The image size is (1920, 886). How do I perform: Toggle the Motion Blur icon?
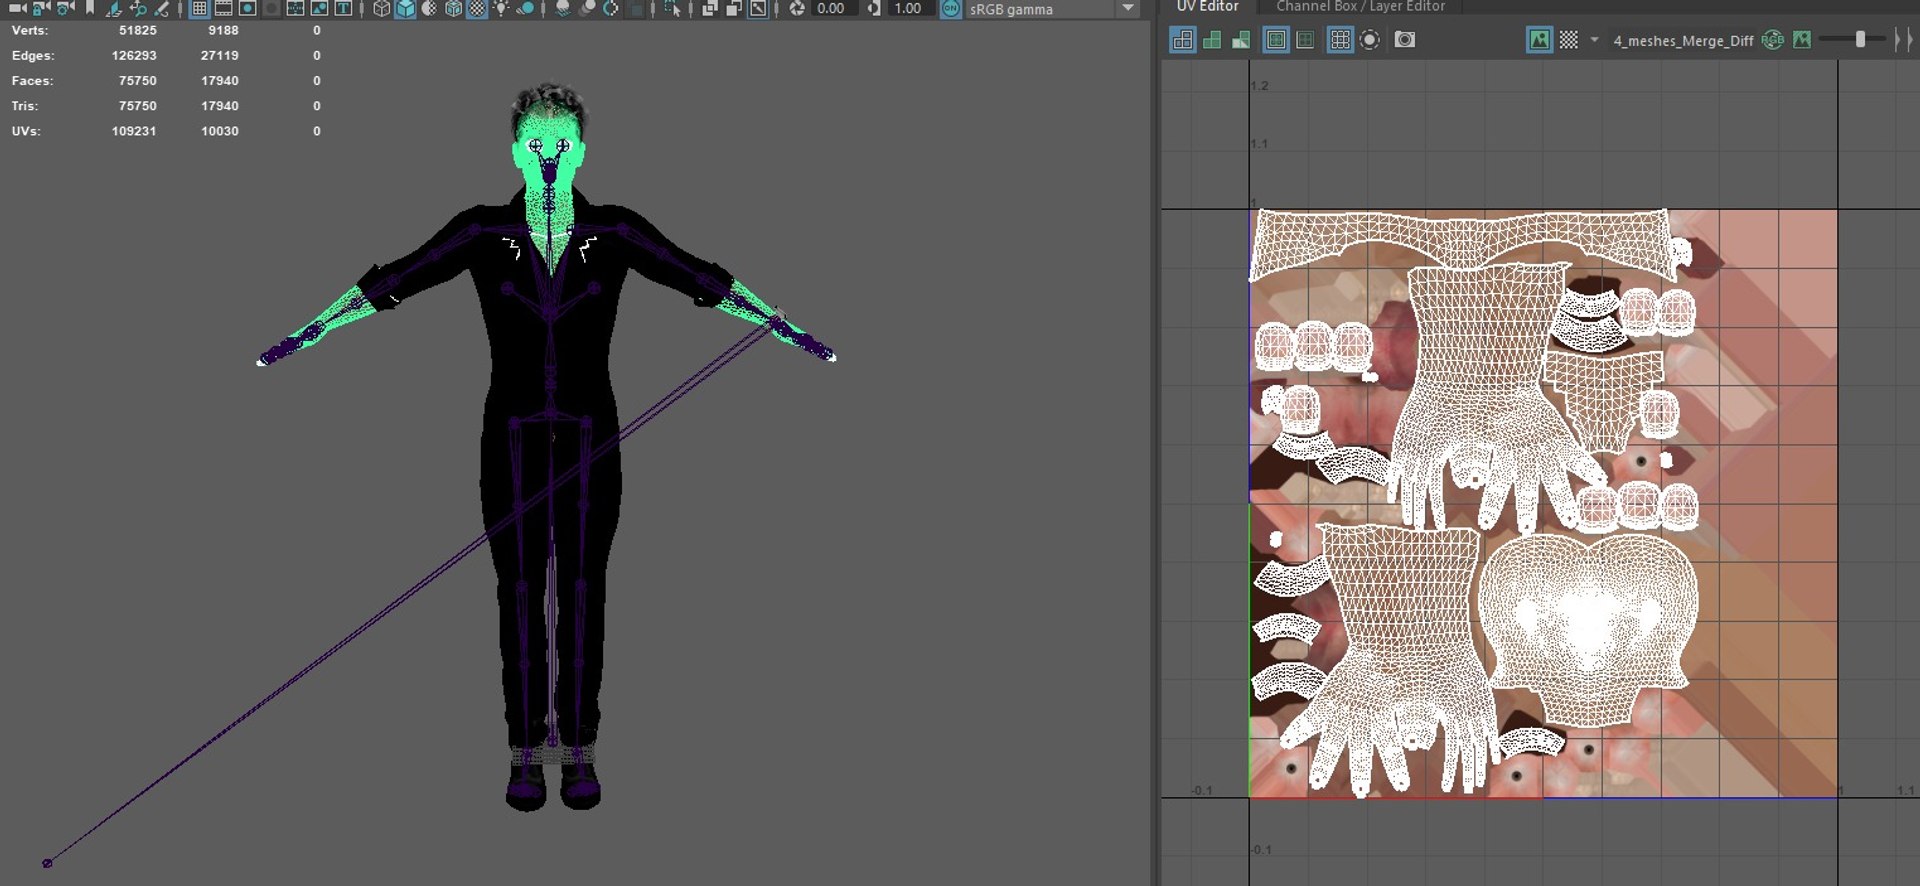point(587,8)
